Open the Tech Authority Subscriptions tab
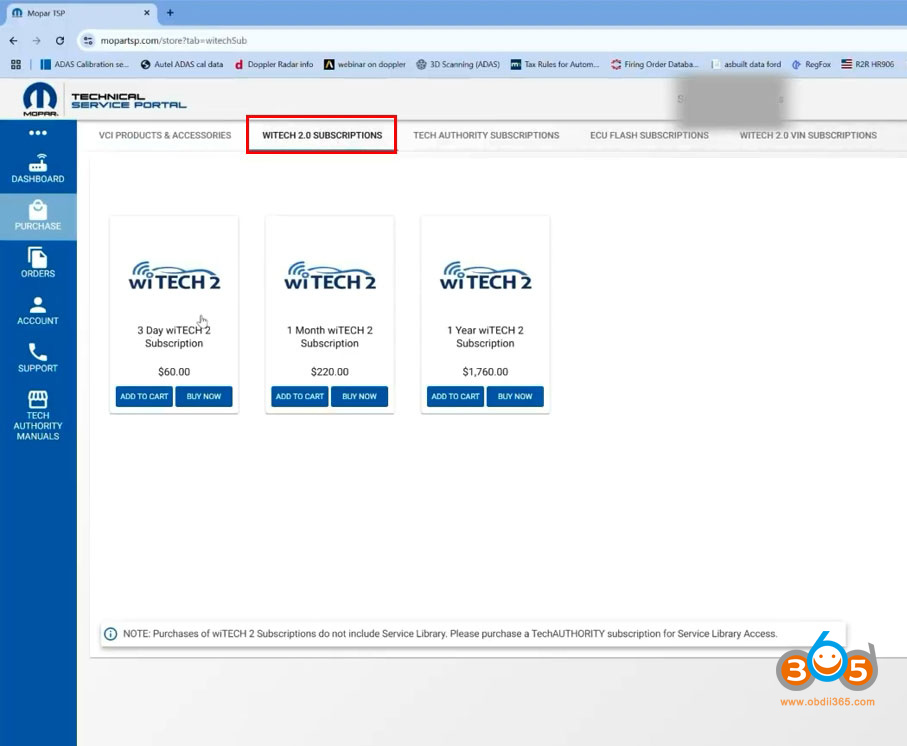This screenshot has height=746, width=907. (x=486, y=135)
